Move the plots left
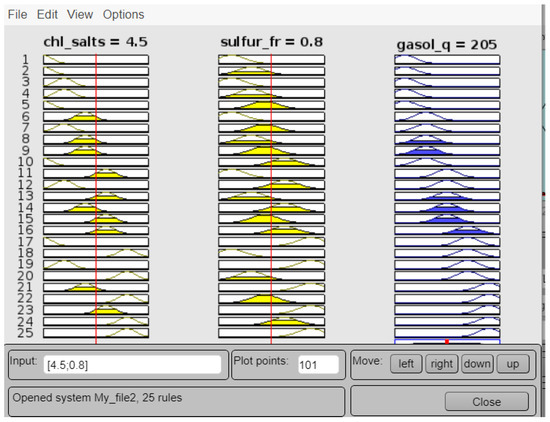Viewport: 550px width, 422px height. [x=406, y=364]
